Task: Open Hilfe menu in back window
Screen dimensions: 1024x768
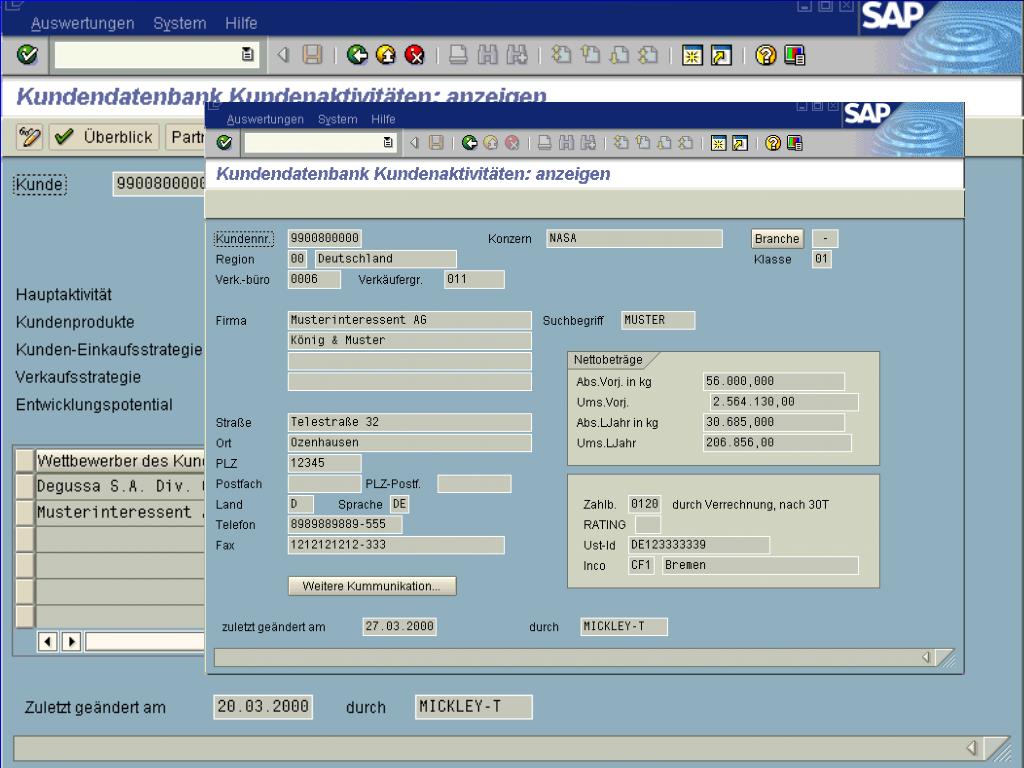Action: coord(241,24)
